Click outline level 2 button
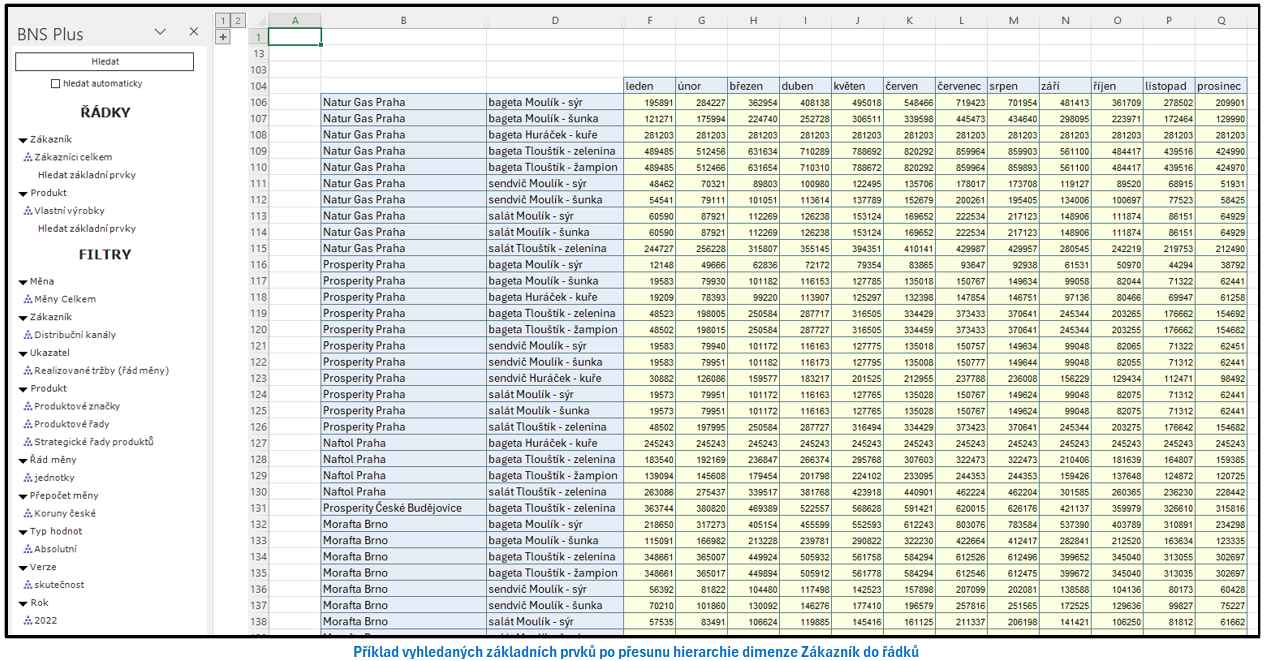Viewport: 1264px width, 661px height. pyautogui.click(x=238, y=20)
